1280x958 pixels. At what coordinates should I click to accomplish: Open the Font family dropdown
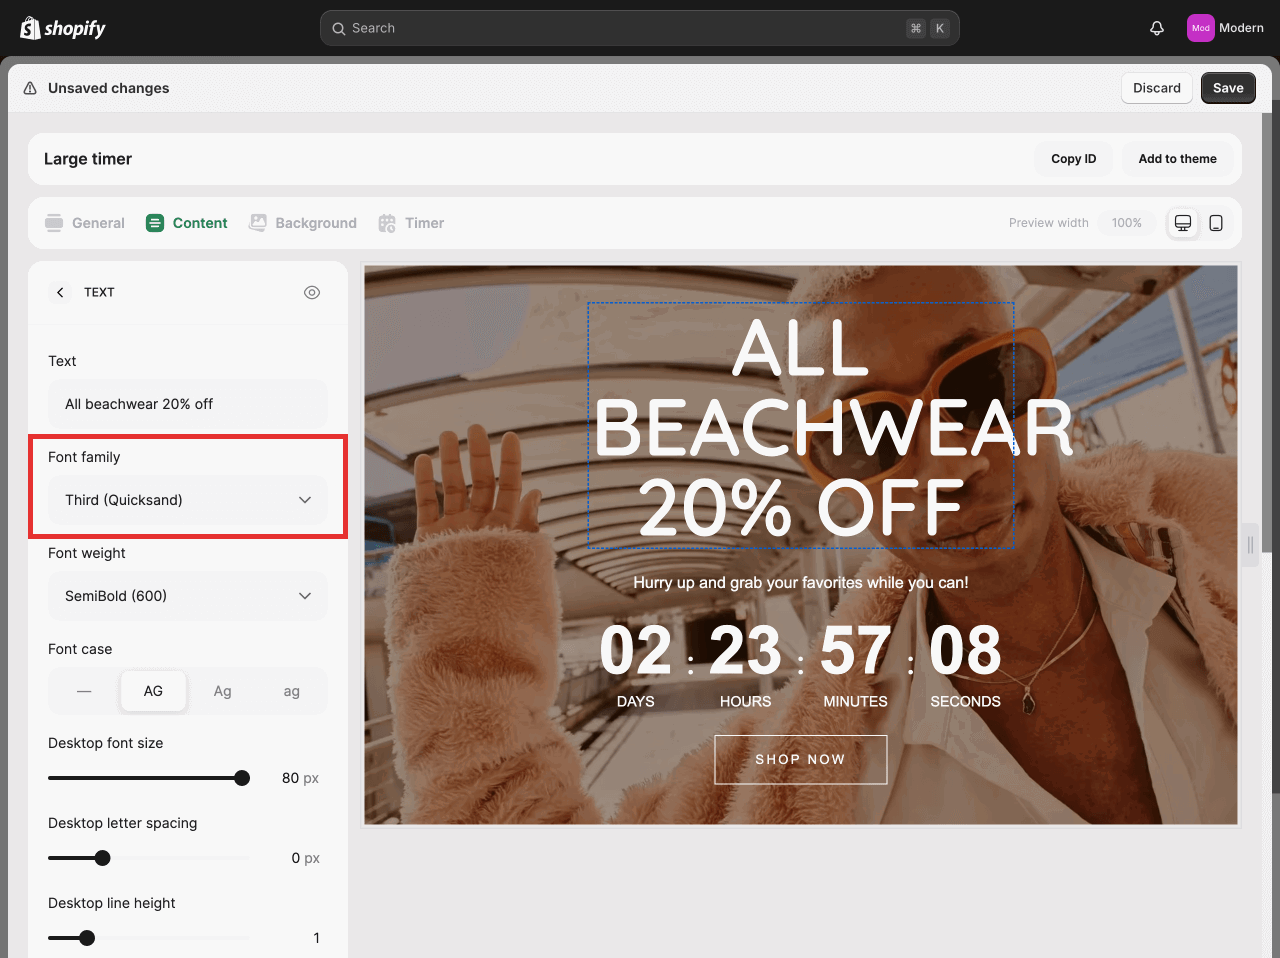[x=188, y=500]
